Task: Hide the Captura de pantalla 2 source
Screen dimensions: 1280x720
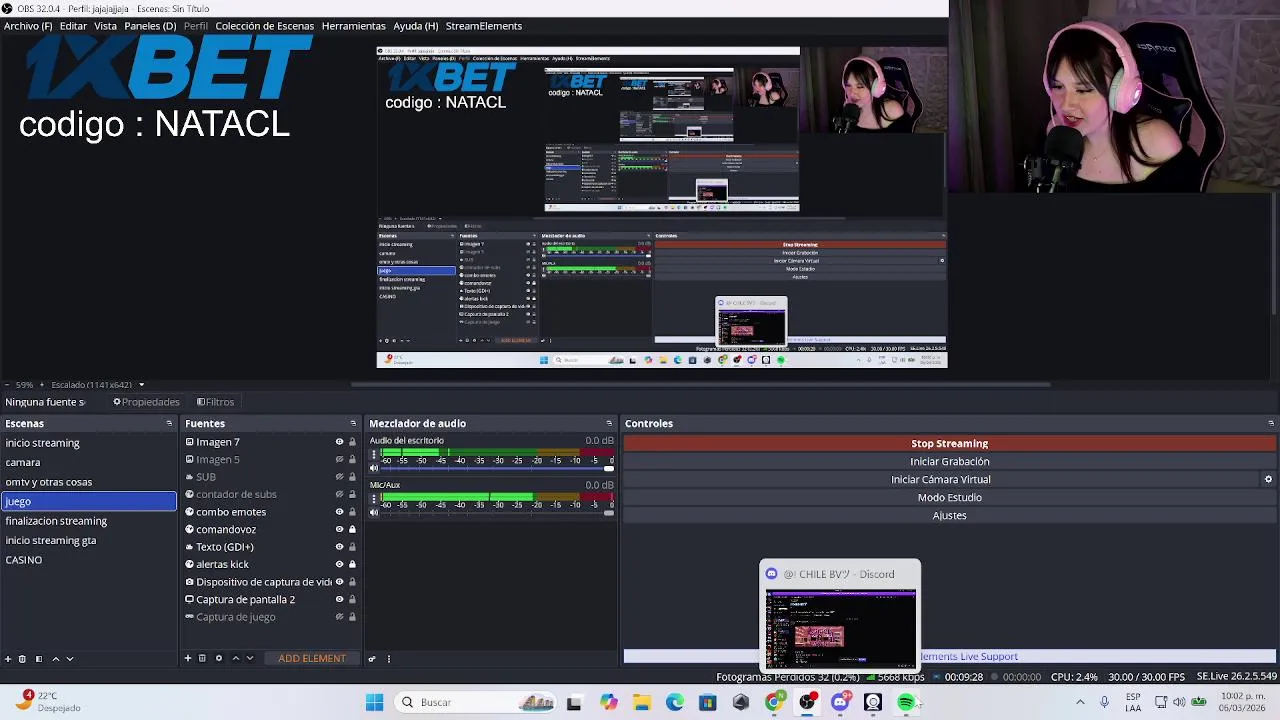Action: [x=339, y=599]
